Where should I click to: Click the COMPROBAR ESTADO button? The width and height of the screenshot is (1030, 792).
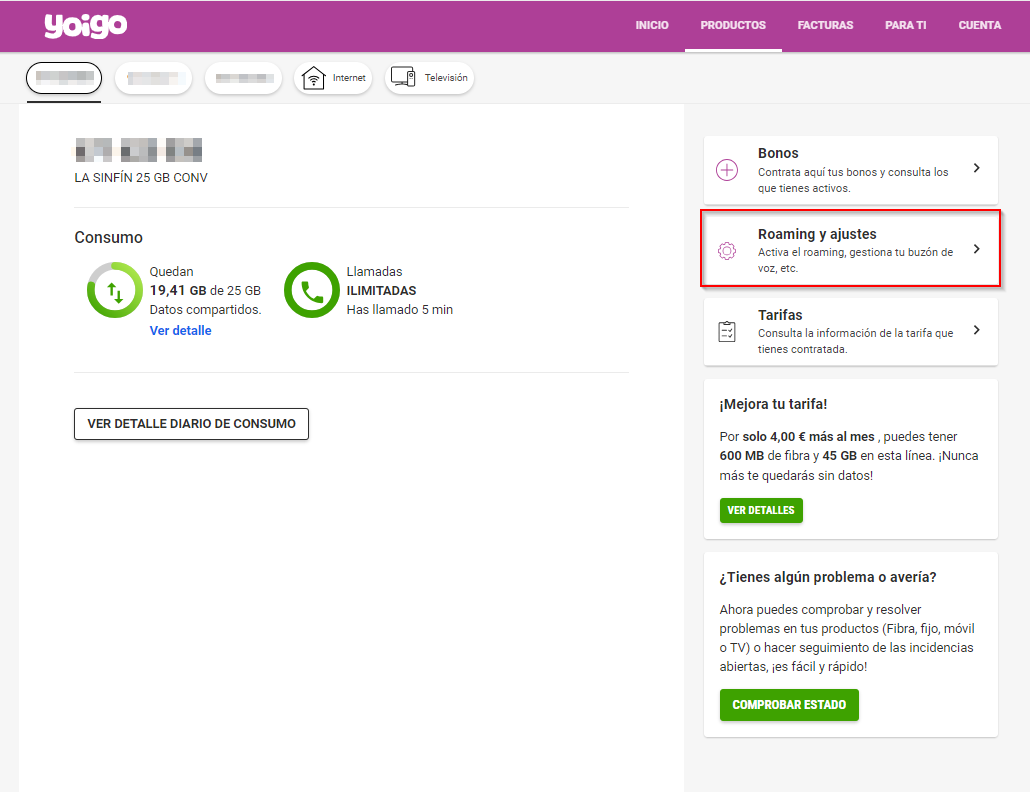pyautogui.click(x=789, y=705)
